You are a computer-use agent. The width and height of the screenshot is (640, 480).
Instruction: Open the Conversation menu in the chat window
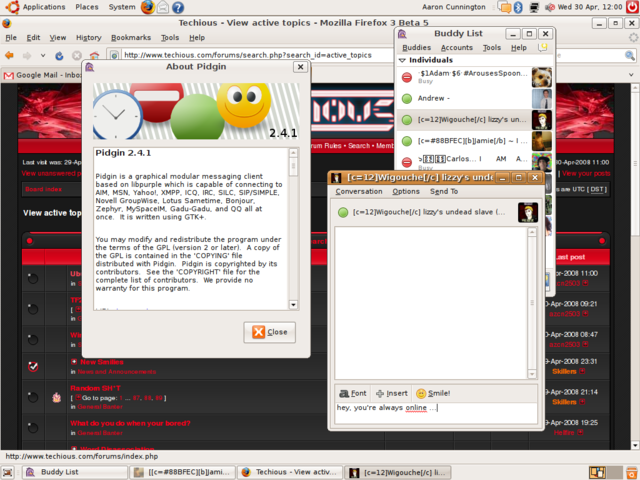coord(359,191)
